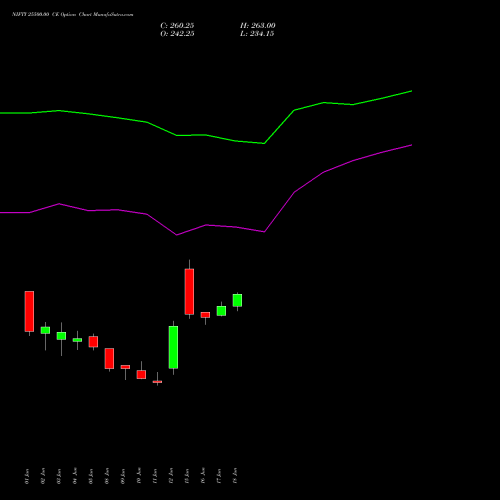
Task: Click the last green candle above date 18
Action: [237, 300]
